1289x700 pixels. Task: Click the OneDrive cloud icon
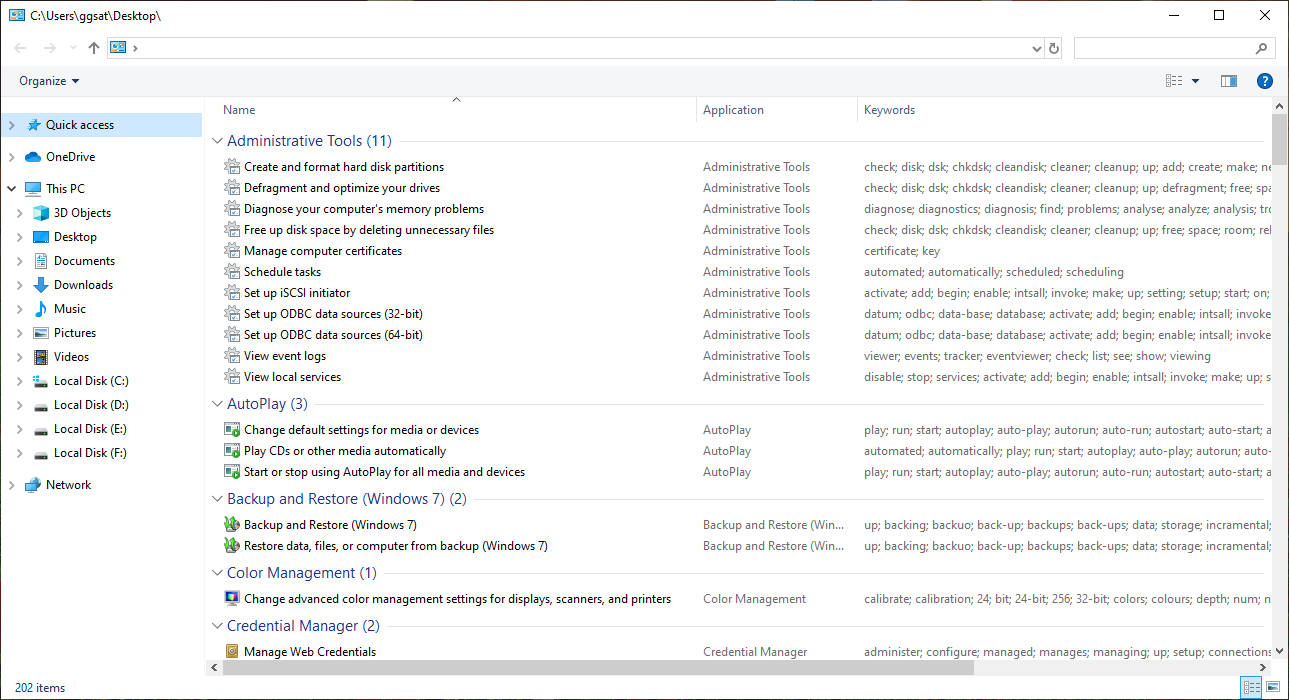[33, 157]
